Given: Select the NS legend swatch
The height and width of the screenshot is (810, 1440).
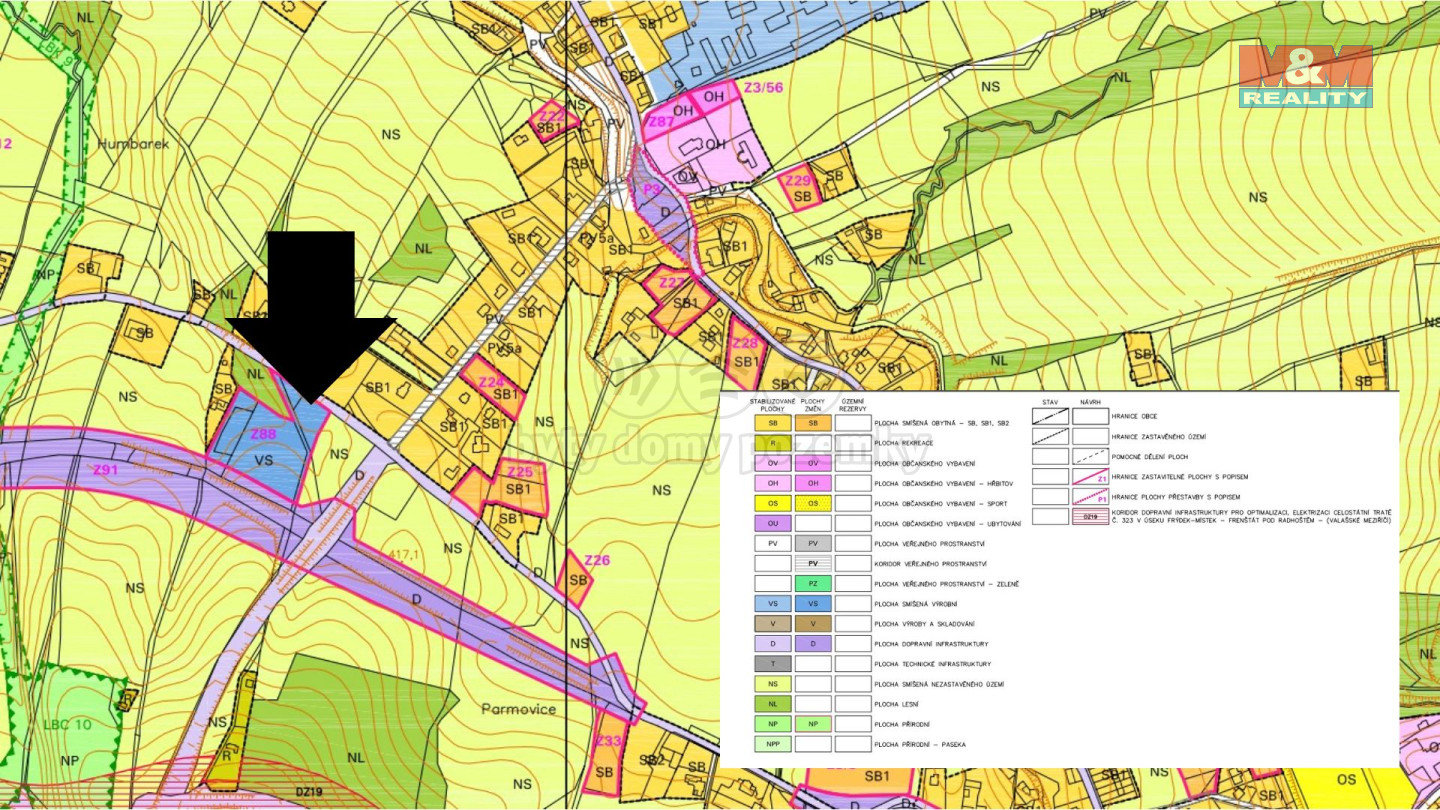Looking at the screenshot, I should point(772,683).
